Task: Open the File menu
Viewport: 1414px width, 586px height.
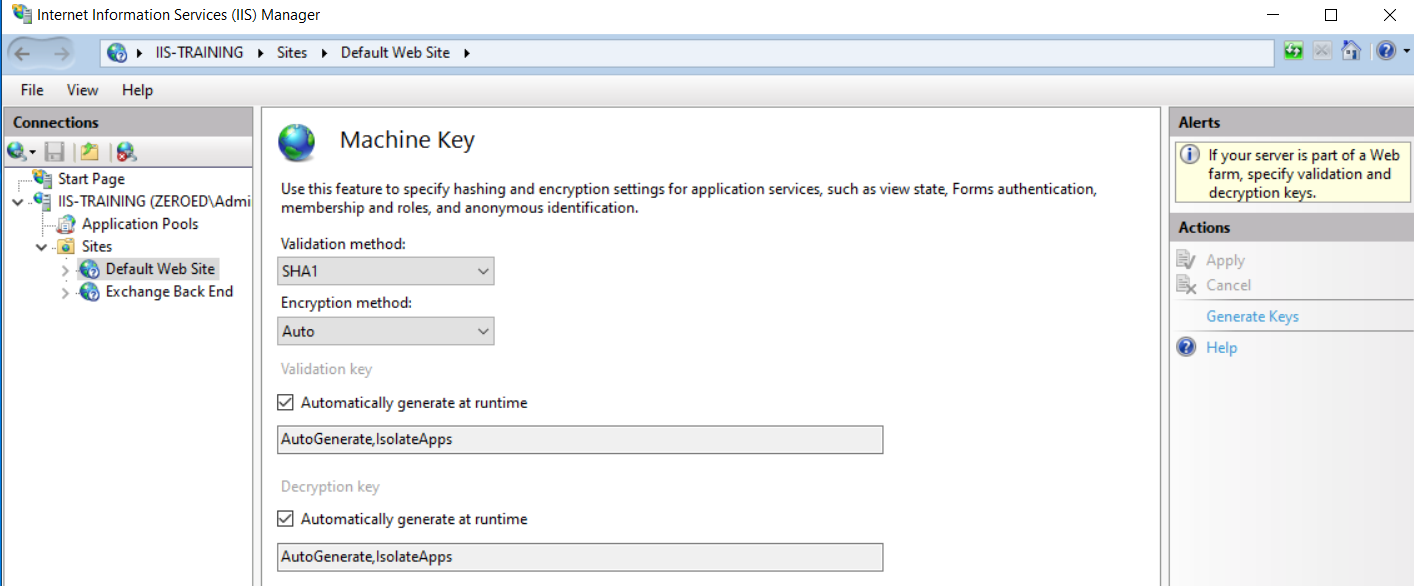Action: 32,90
